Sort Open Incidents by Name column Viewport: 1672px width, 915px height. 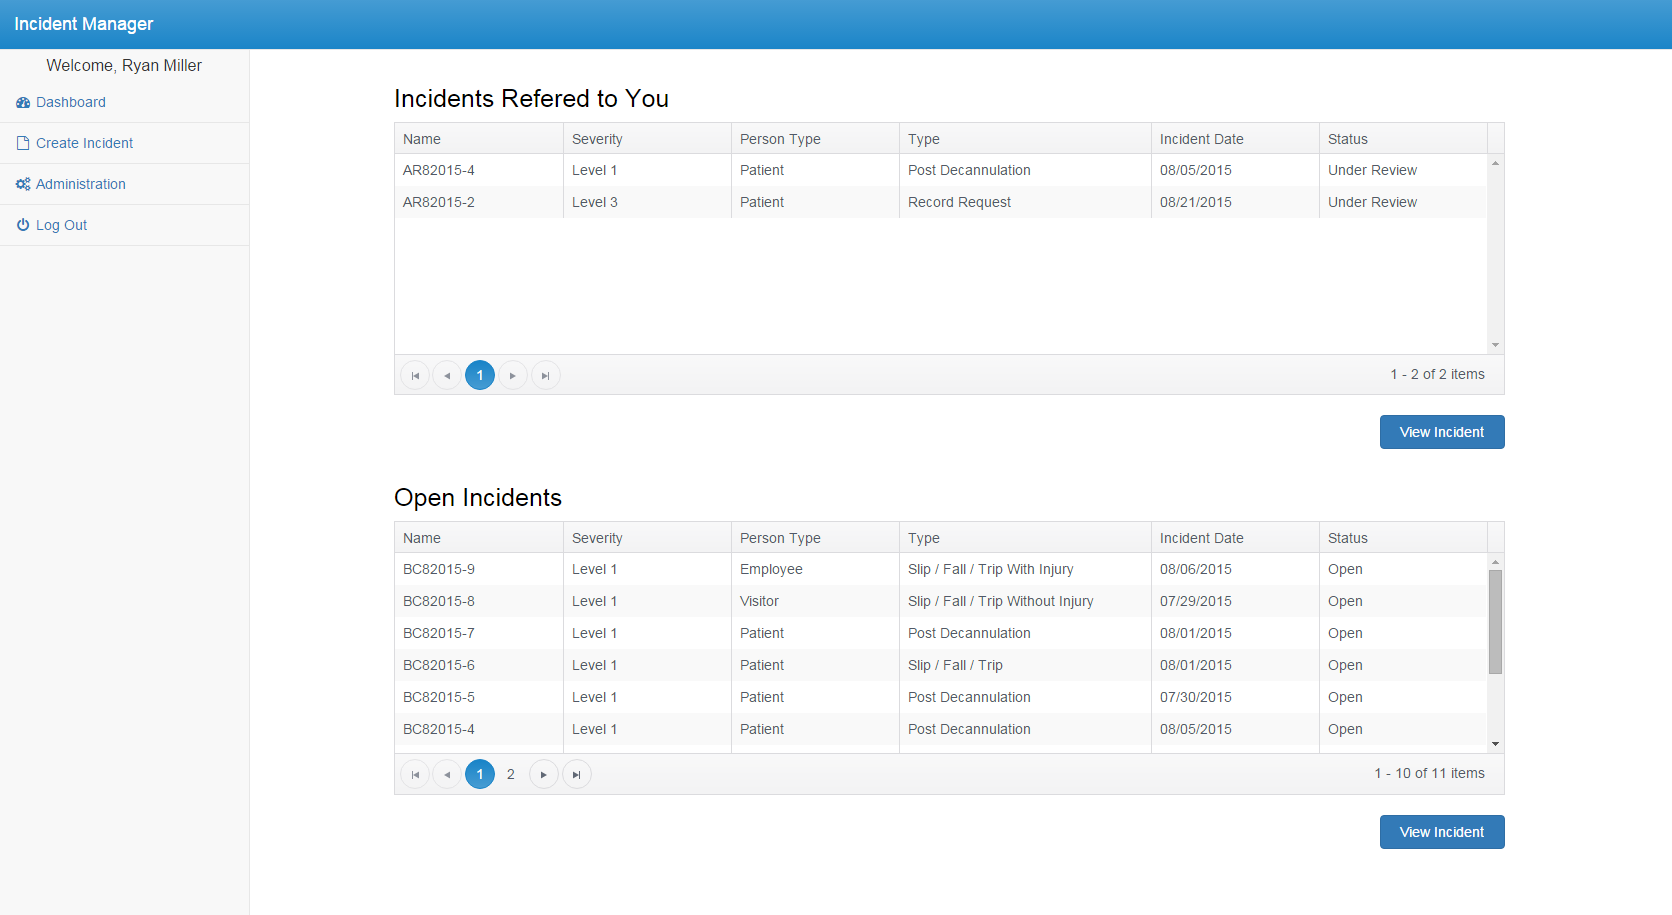click(x=479, y=538)
